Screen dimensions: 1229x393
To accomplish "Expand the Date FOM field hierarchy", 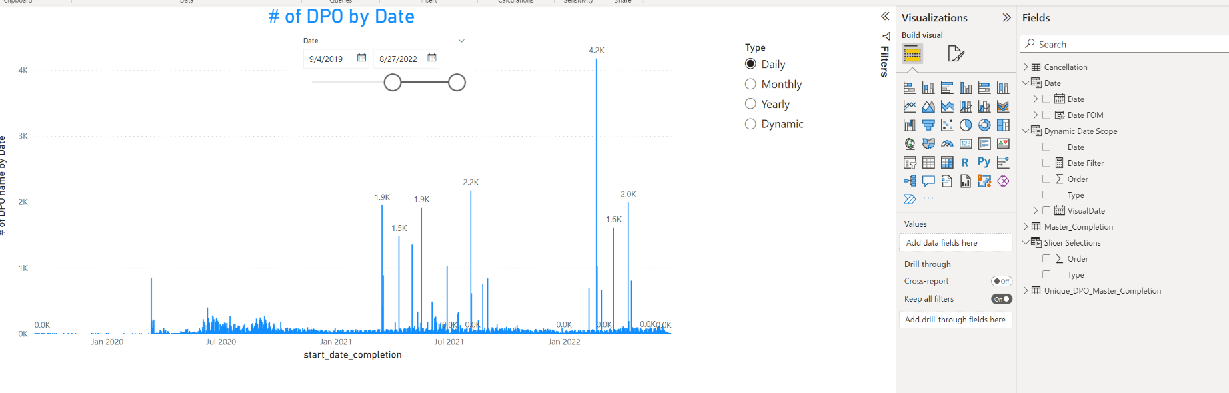I will click(x=1035, y=115).
